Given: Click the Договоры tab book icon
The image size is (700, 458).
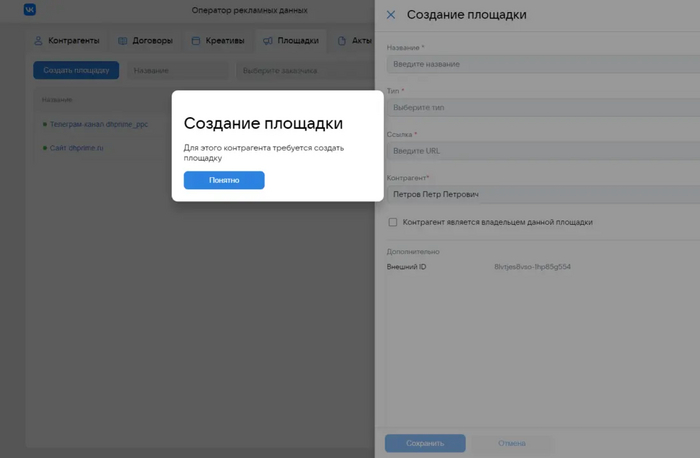Looking at the screenshot, I should pos(122,41).
